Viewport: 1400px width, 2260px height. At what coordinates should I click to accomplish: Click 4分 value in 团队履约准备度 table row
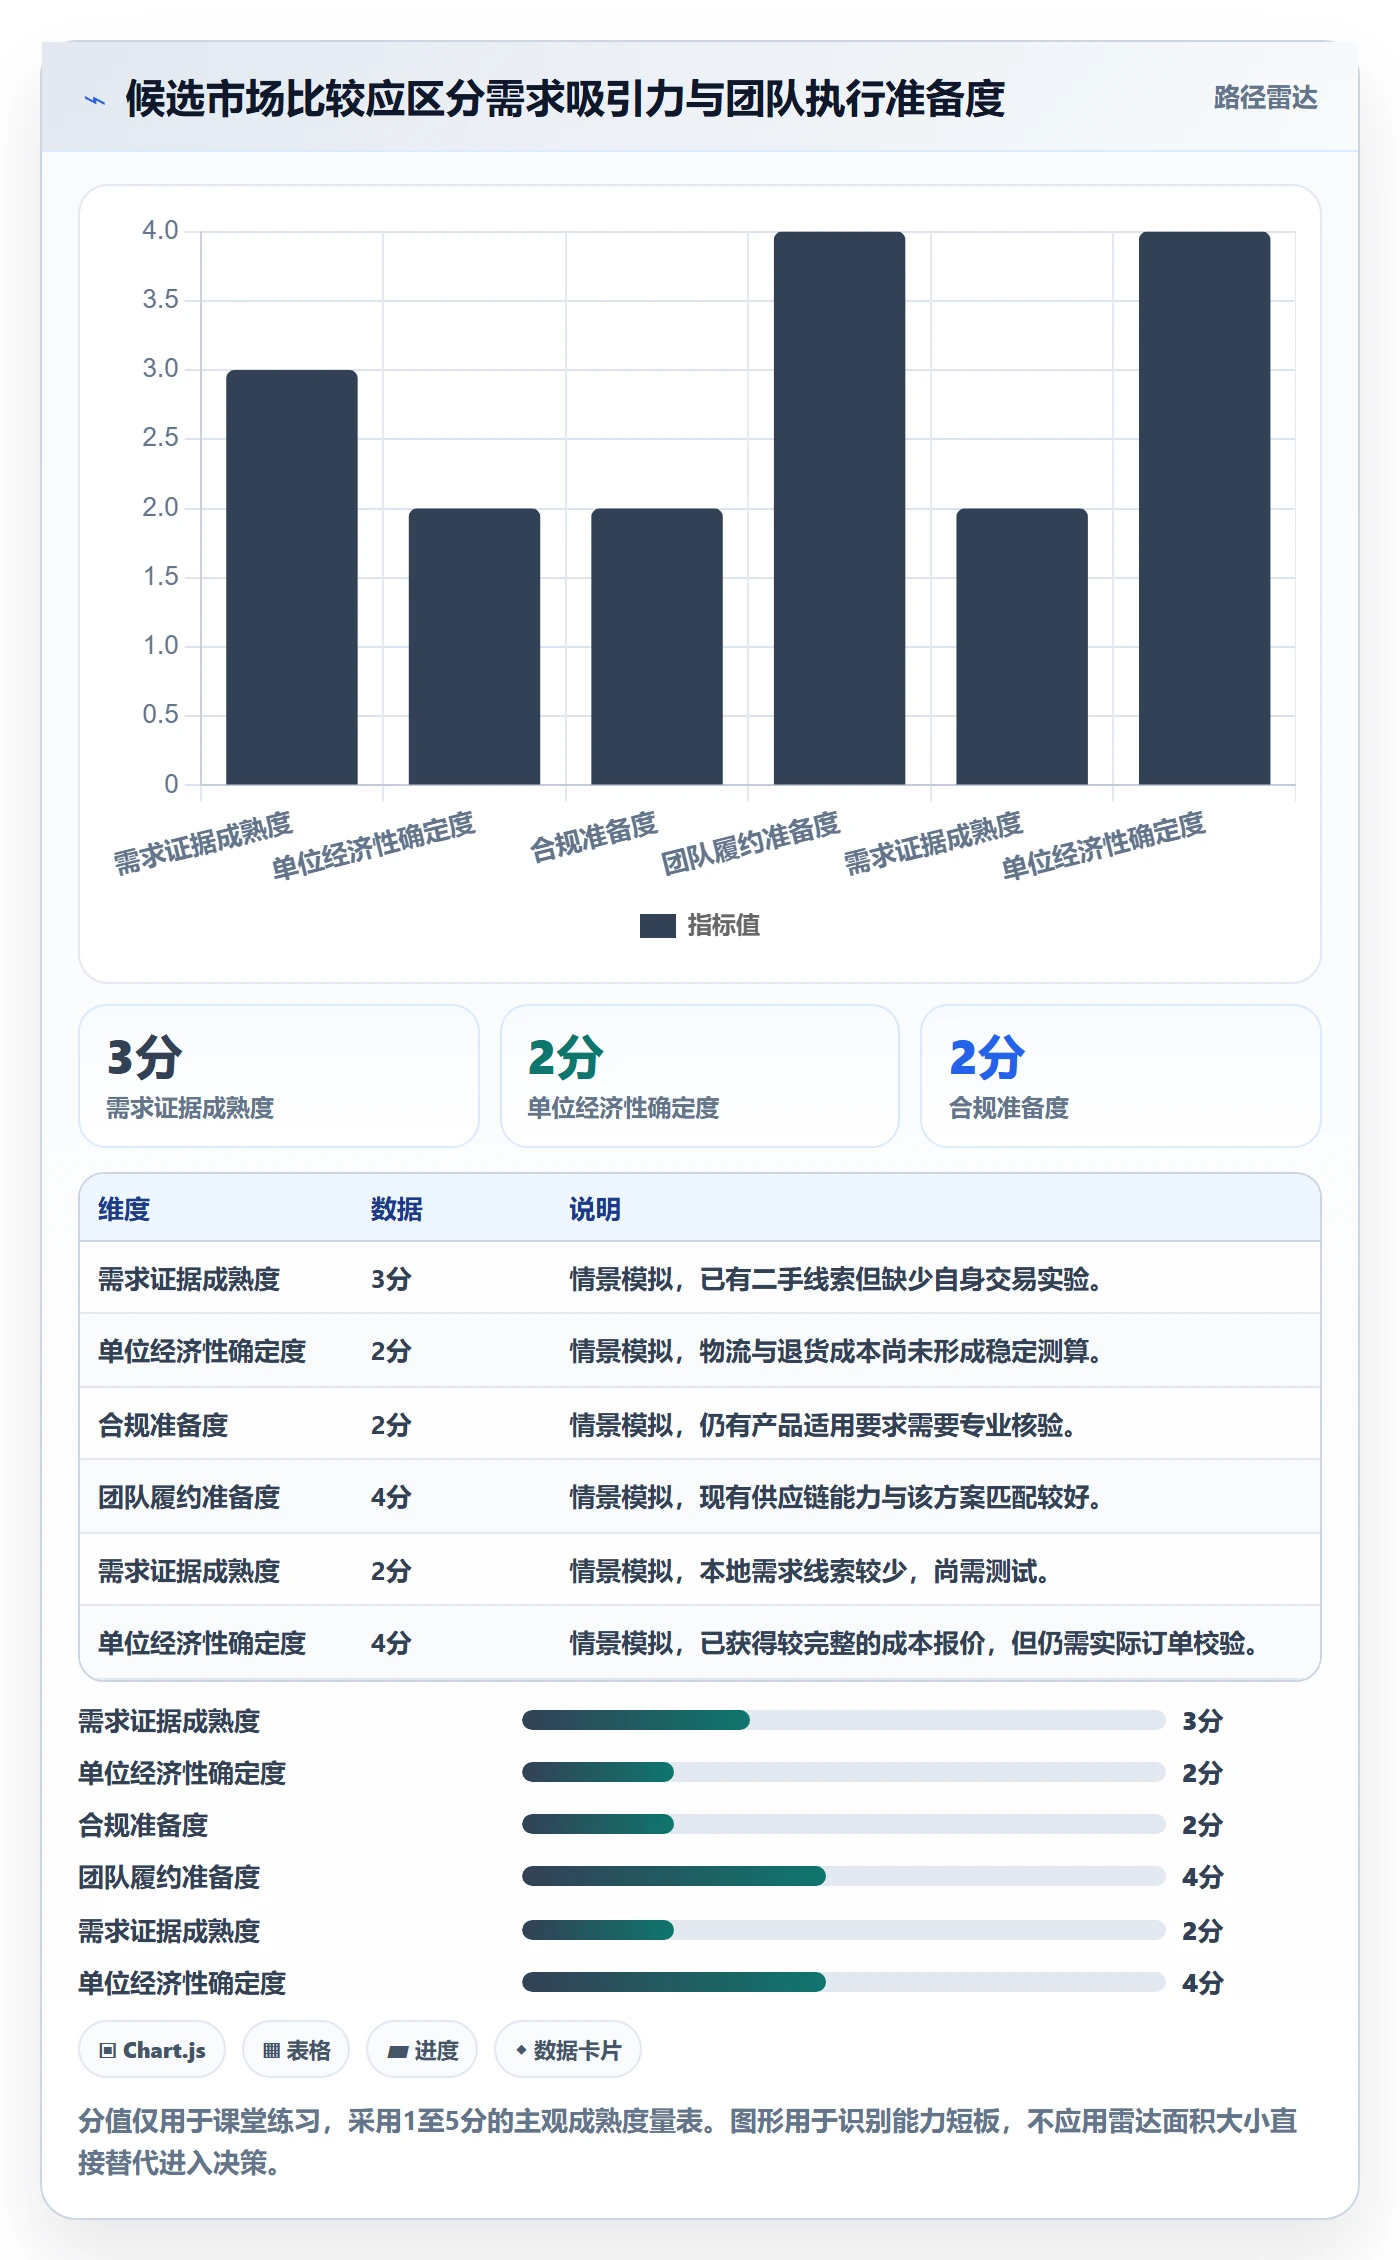[x=391, y=1497]
